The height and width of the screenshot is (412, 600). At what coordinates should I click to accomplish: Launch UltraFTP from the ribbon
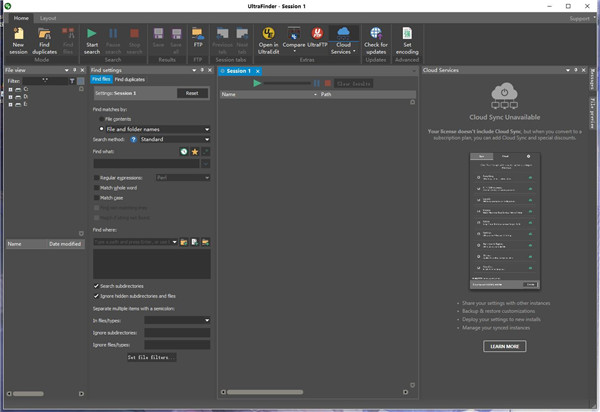pos(317,37)
